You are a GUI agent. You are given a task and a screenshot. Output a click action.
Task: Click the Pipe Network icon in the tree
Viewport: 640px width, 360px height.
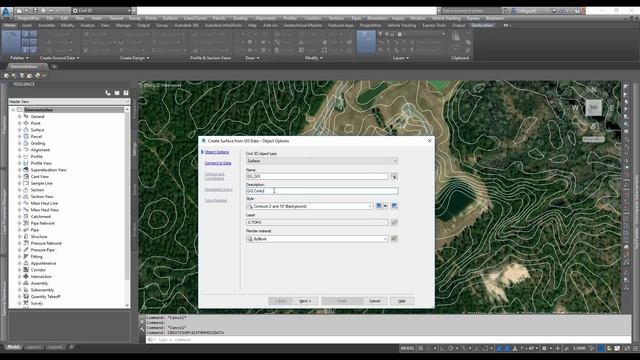[x=26, y=223]
